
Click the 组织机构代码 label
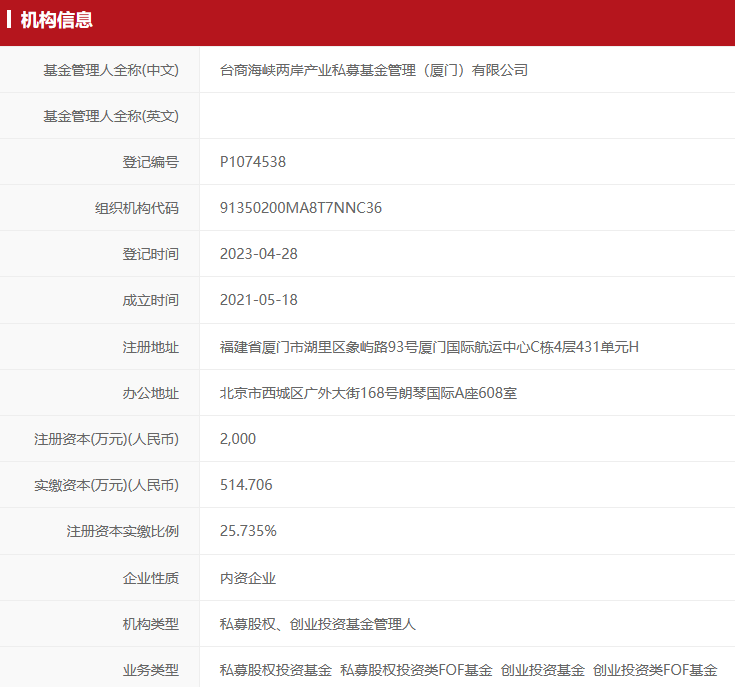pyautogui.click(x=137, y=208)
